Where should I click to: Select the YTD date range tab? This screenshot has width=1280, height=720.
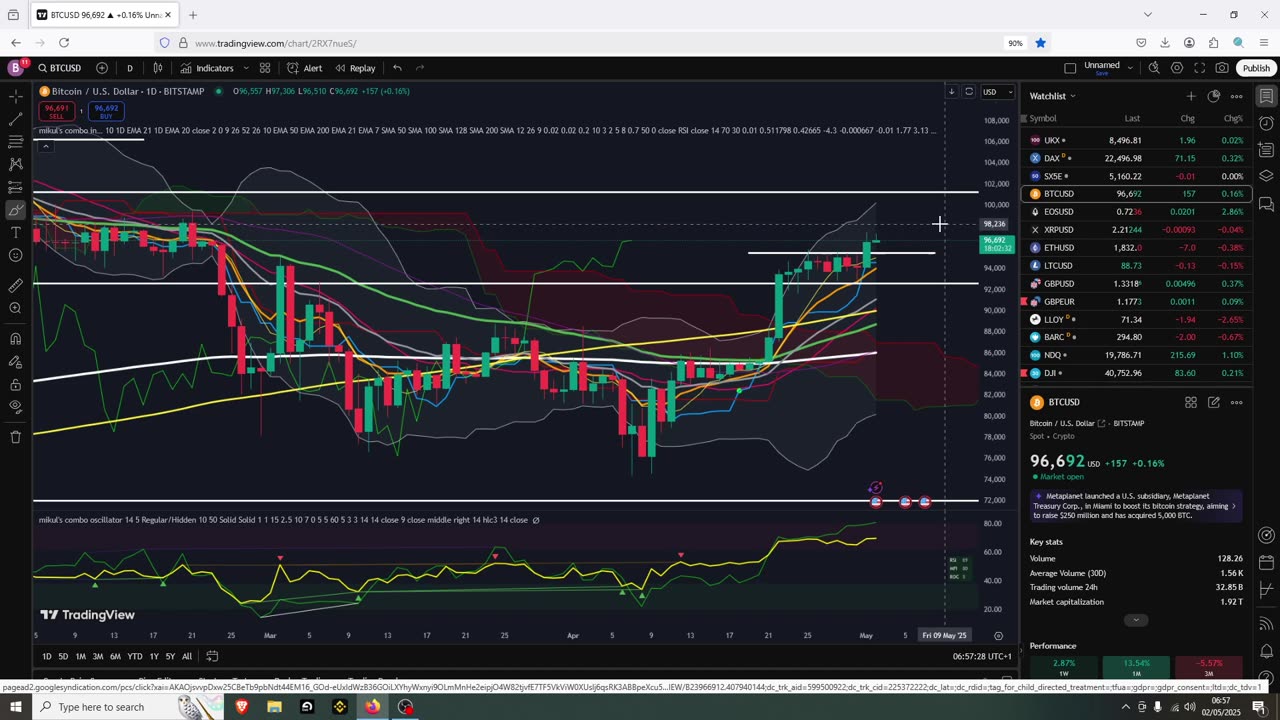(x=134, y=656)
